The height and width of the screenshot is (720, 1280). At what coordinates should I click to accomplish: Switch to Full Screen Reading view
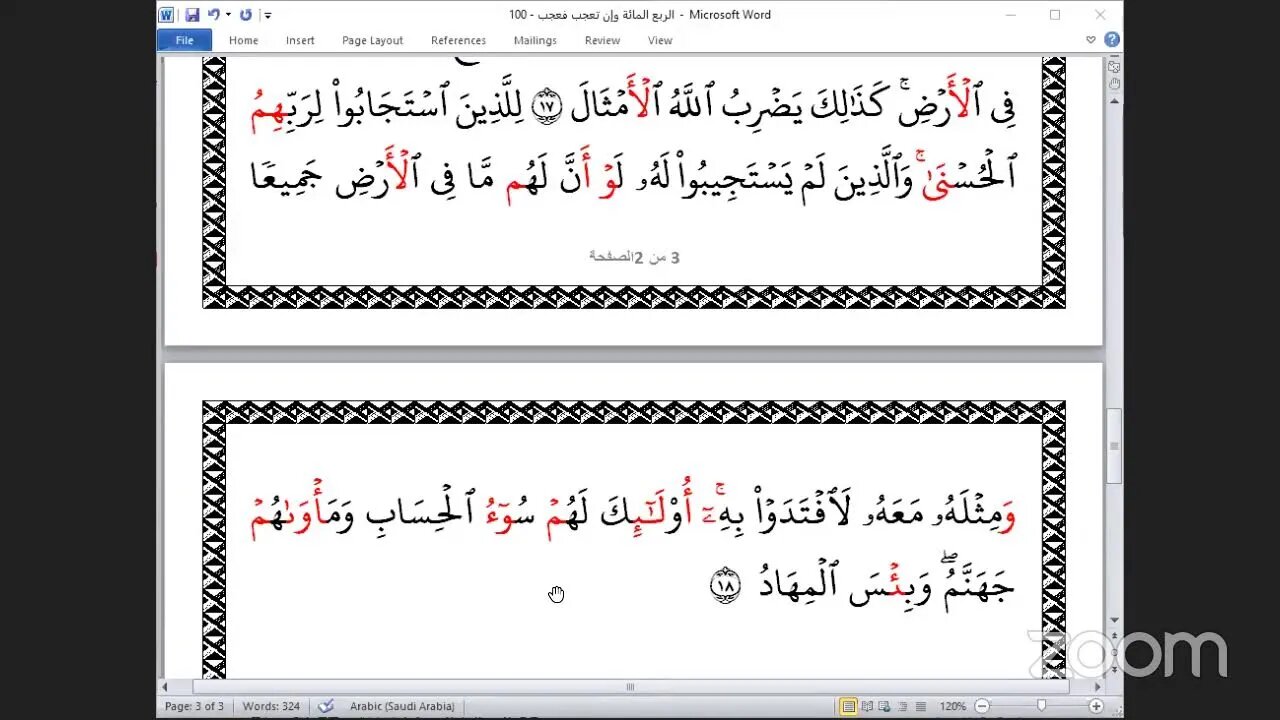(867, 706)
